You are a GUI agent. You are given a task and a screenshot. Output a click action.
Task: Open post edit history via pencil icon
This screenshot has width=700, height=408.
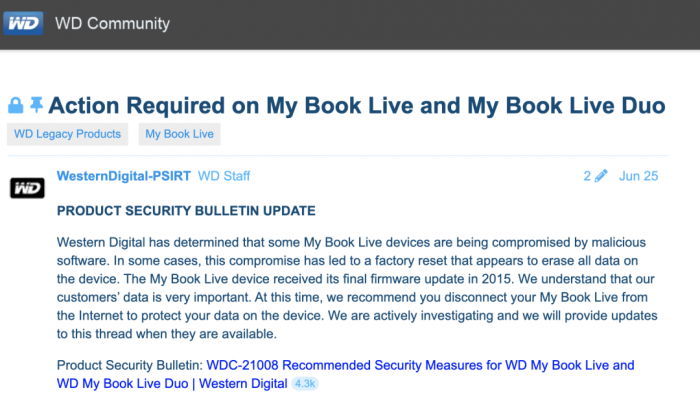pyautogui.click(x=601, y=176)
